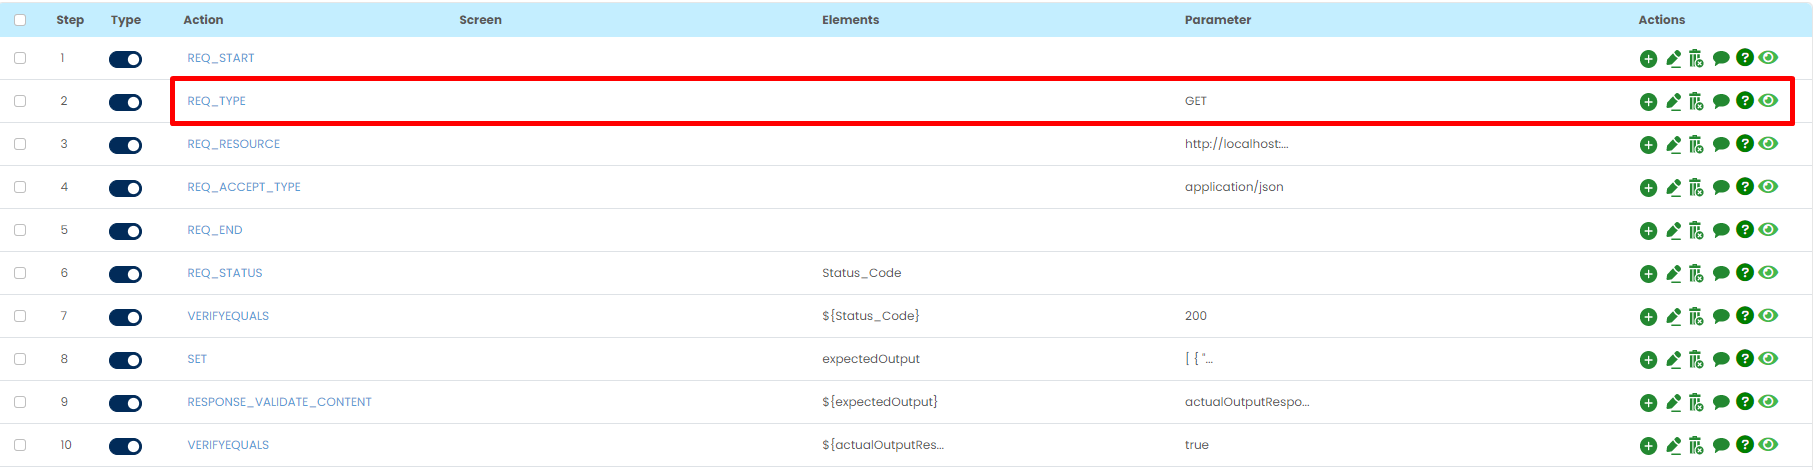Edit the REQ_TYPE step with pencil icon

click(x=1673, y=102)
